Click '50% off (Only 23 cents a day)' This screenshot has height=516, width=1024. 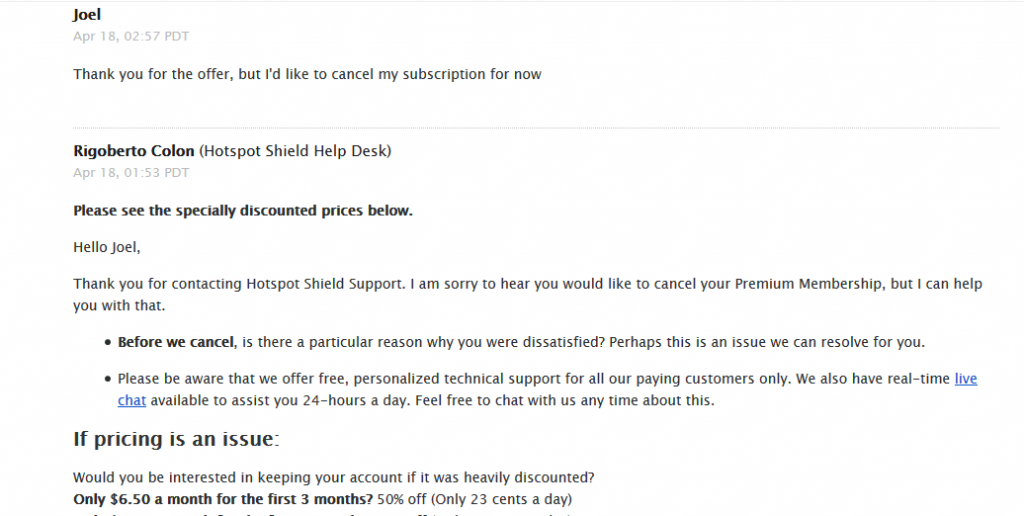(474, 500)
